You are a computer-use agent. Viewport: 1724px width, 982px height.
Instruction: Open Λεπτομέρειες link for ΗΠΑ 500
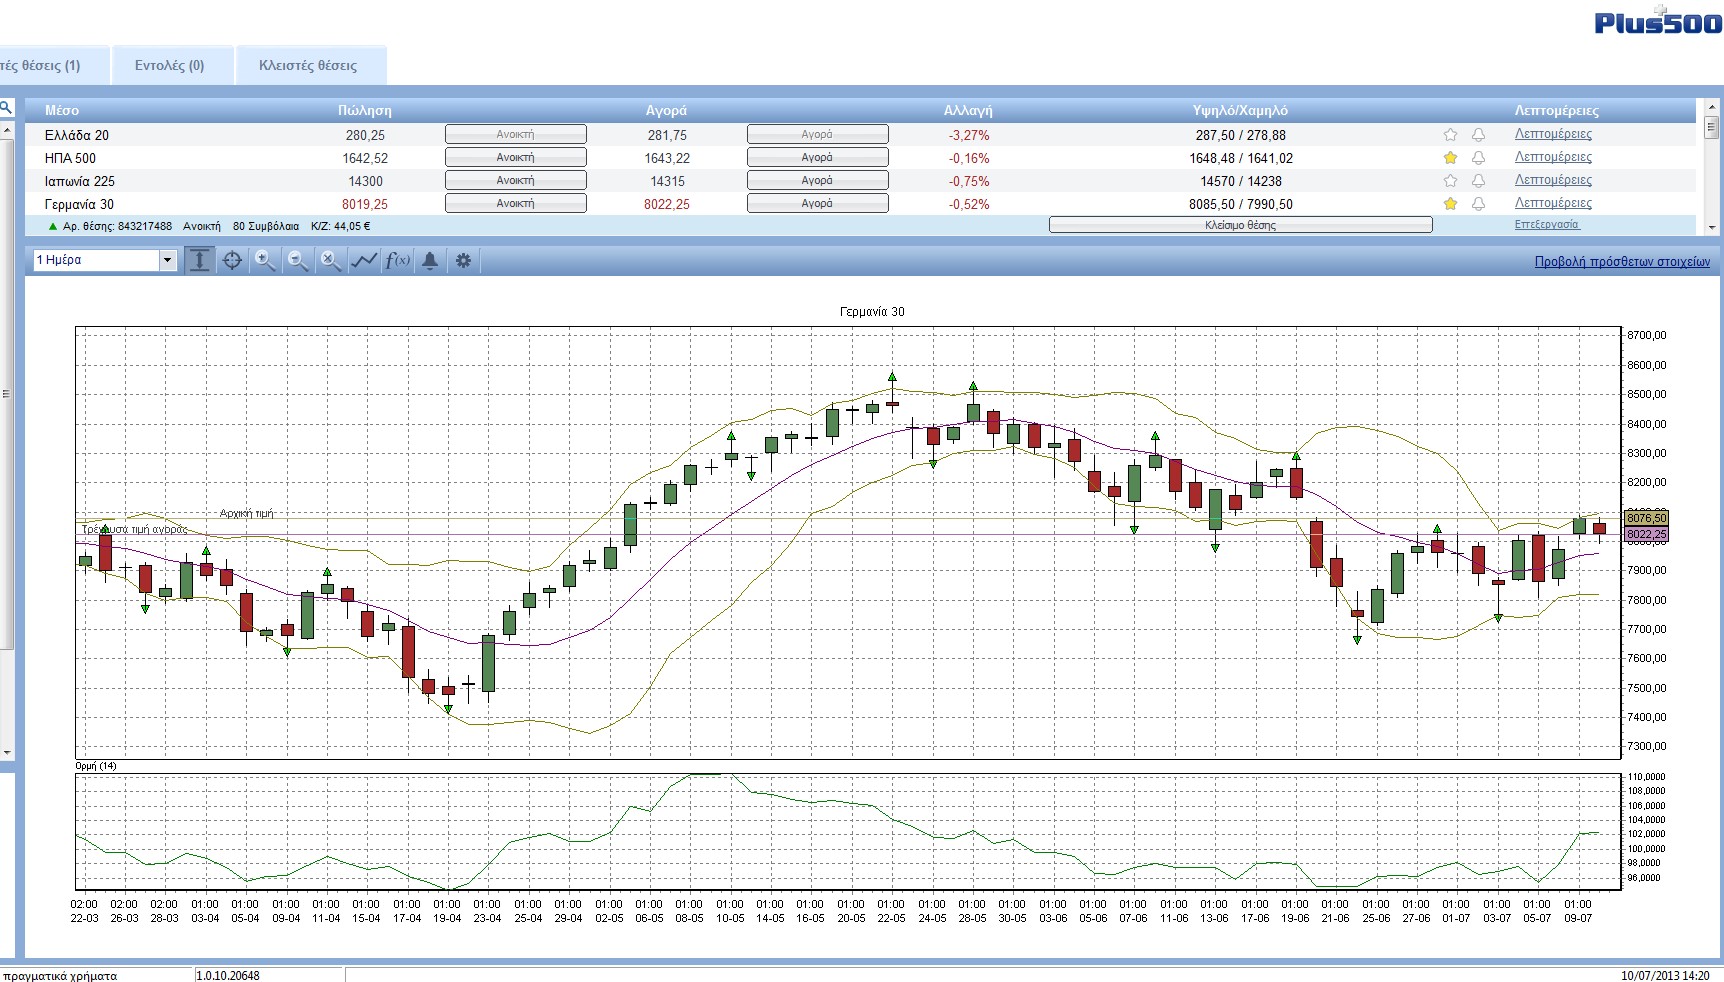point(1553,157)
